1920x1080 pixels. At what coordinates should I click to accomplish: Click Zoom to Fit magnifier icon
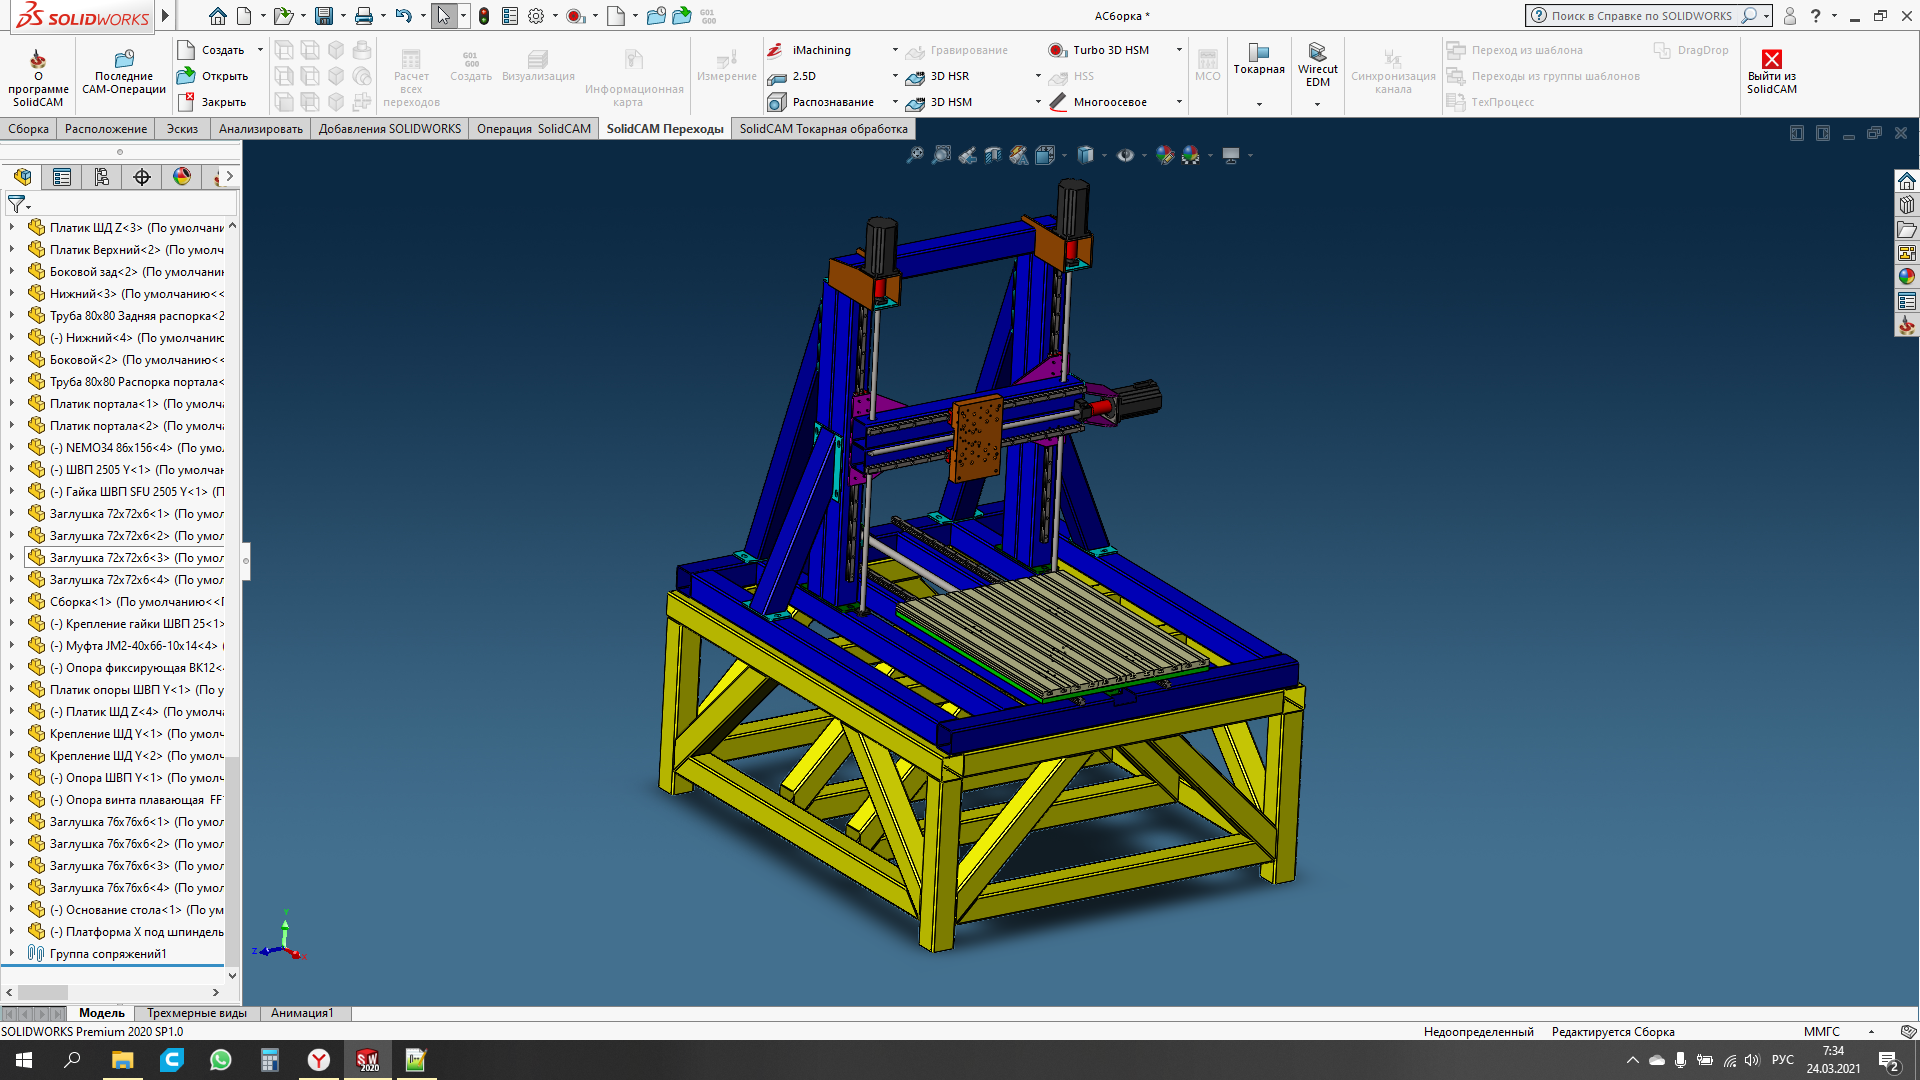click(914, 155)
